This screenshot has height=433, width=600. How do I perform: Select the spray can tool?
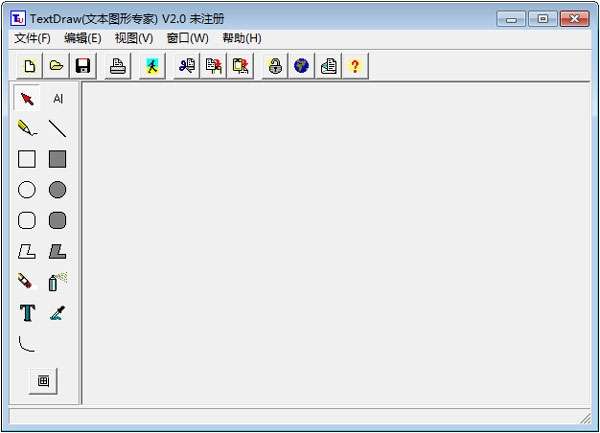[x=57, y=282]
